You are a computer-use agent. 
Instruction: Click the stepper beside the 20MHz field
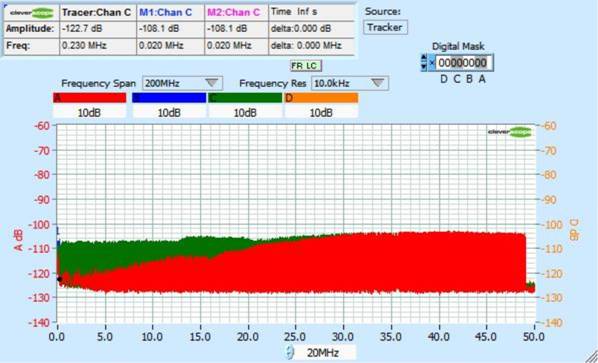coord(290,352)
